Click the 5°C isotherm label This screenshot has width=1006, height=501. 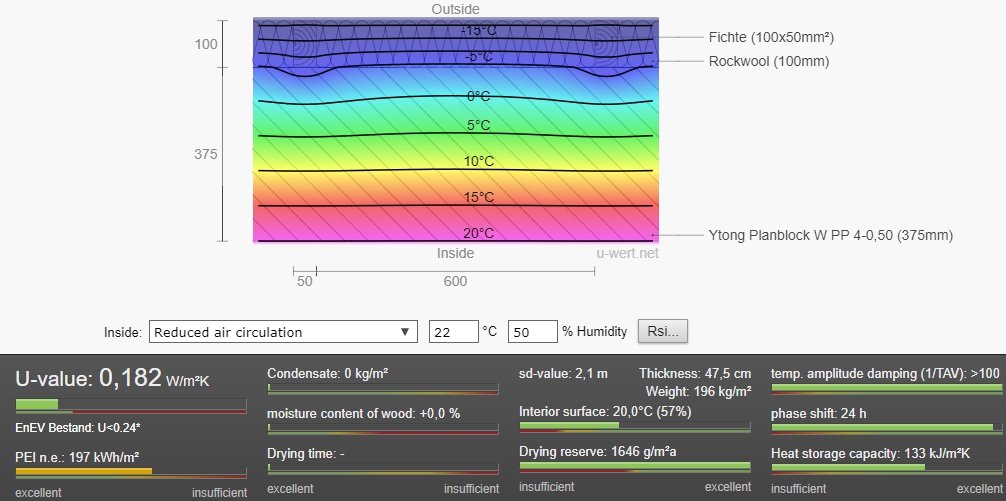click(x=479, y=126)
